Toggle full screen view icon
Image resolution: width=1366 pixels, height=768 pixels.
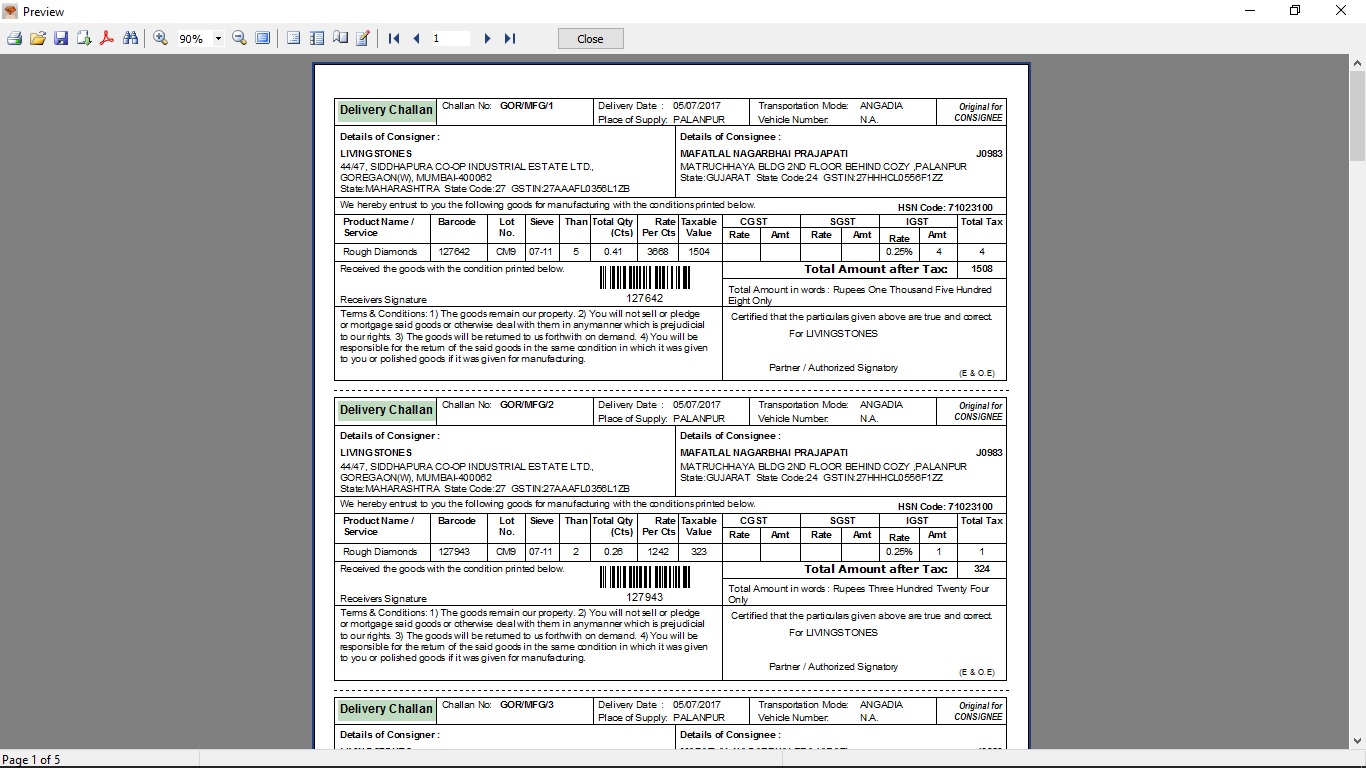[x=262, y=38]
